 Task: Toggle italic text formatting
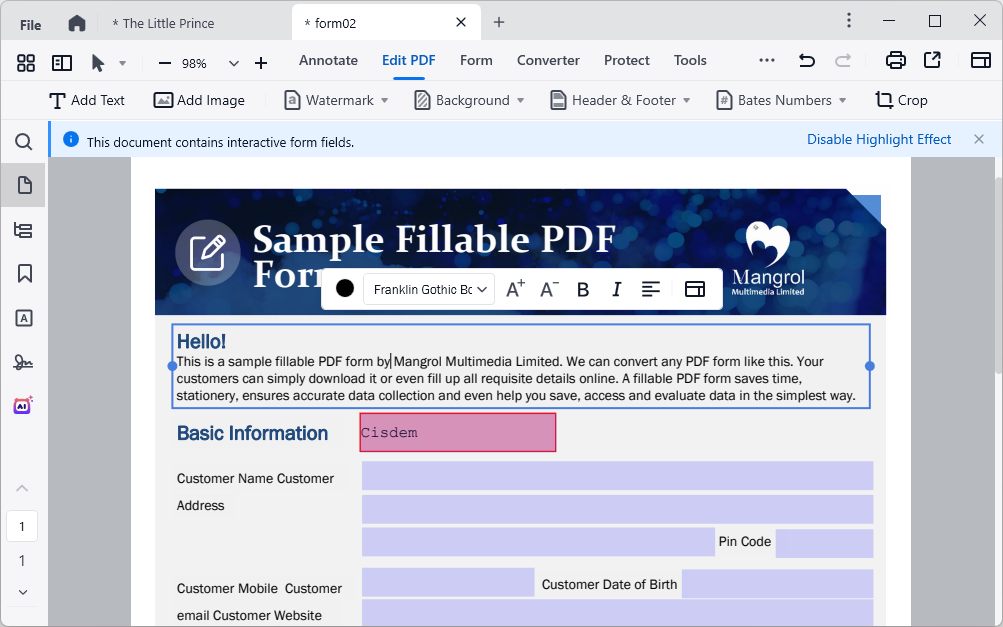pyautogui.click(x=616, y=289)
